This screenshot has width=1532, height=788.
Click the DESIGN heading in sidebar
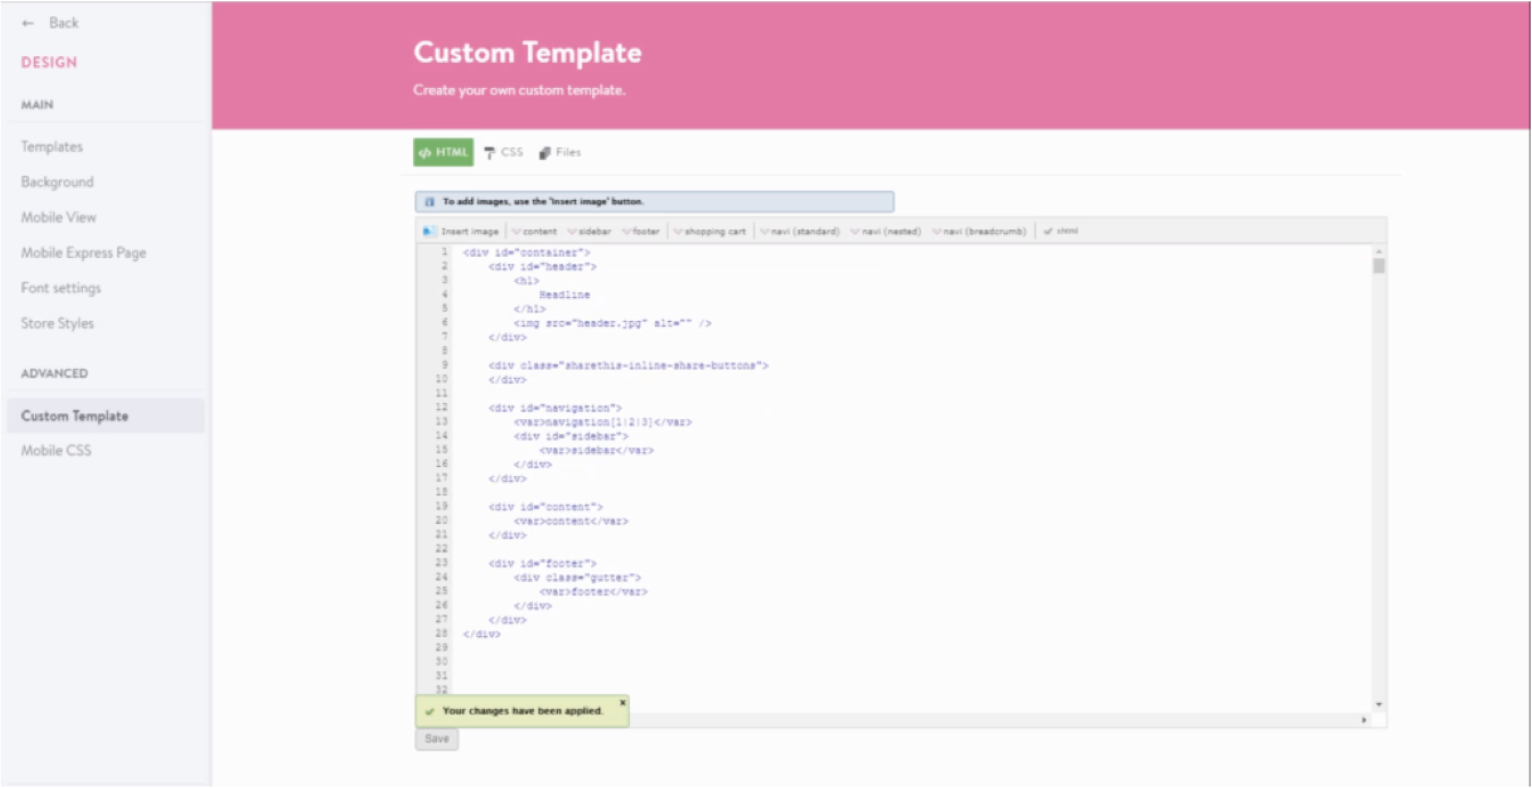pos(49,62)
